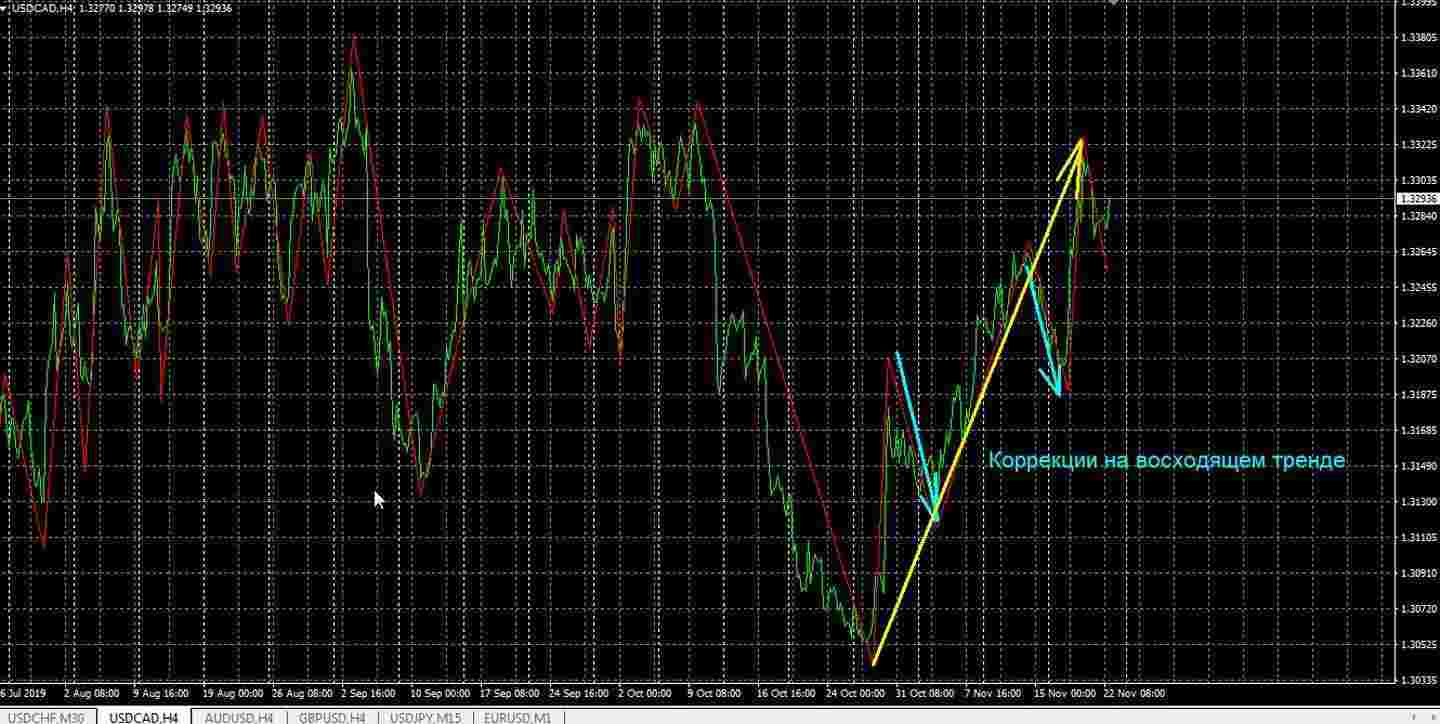The height and width of the screenshot is (724, 1440).
Task: Open the USDJPY,M15 chart tab
Action: click(x=426, y=717)
